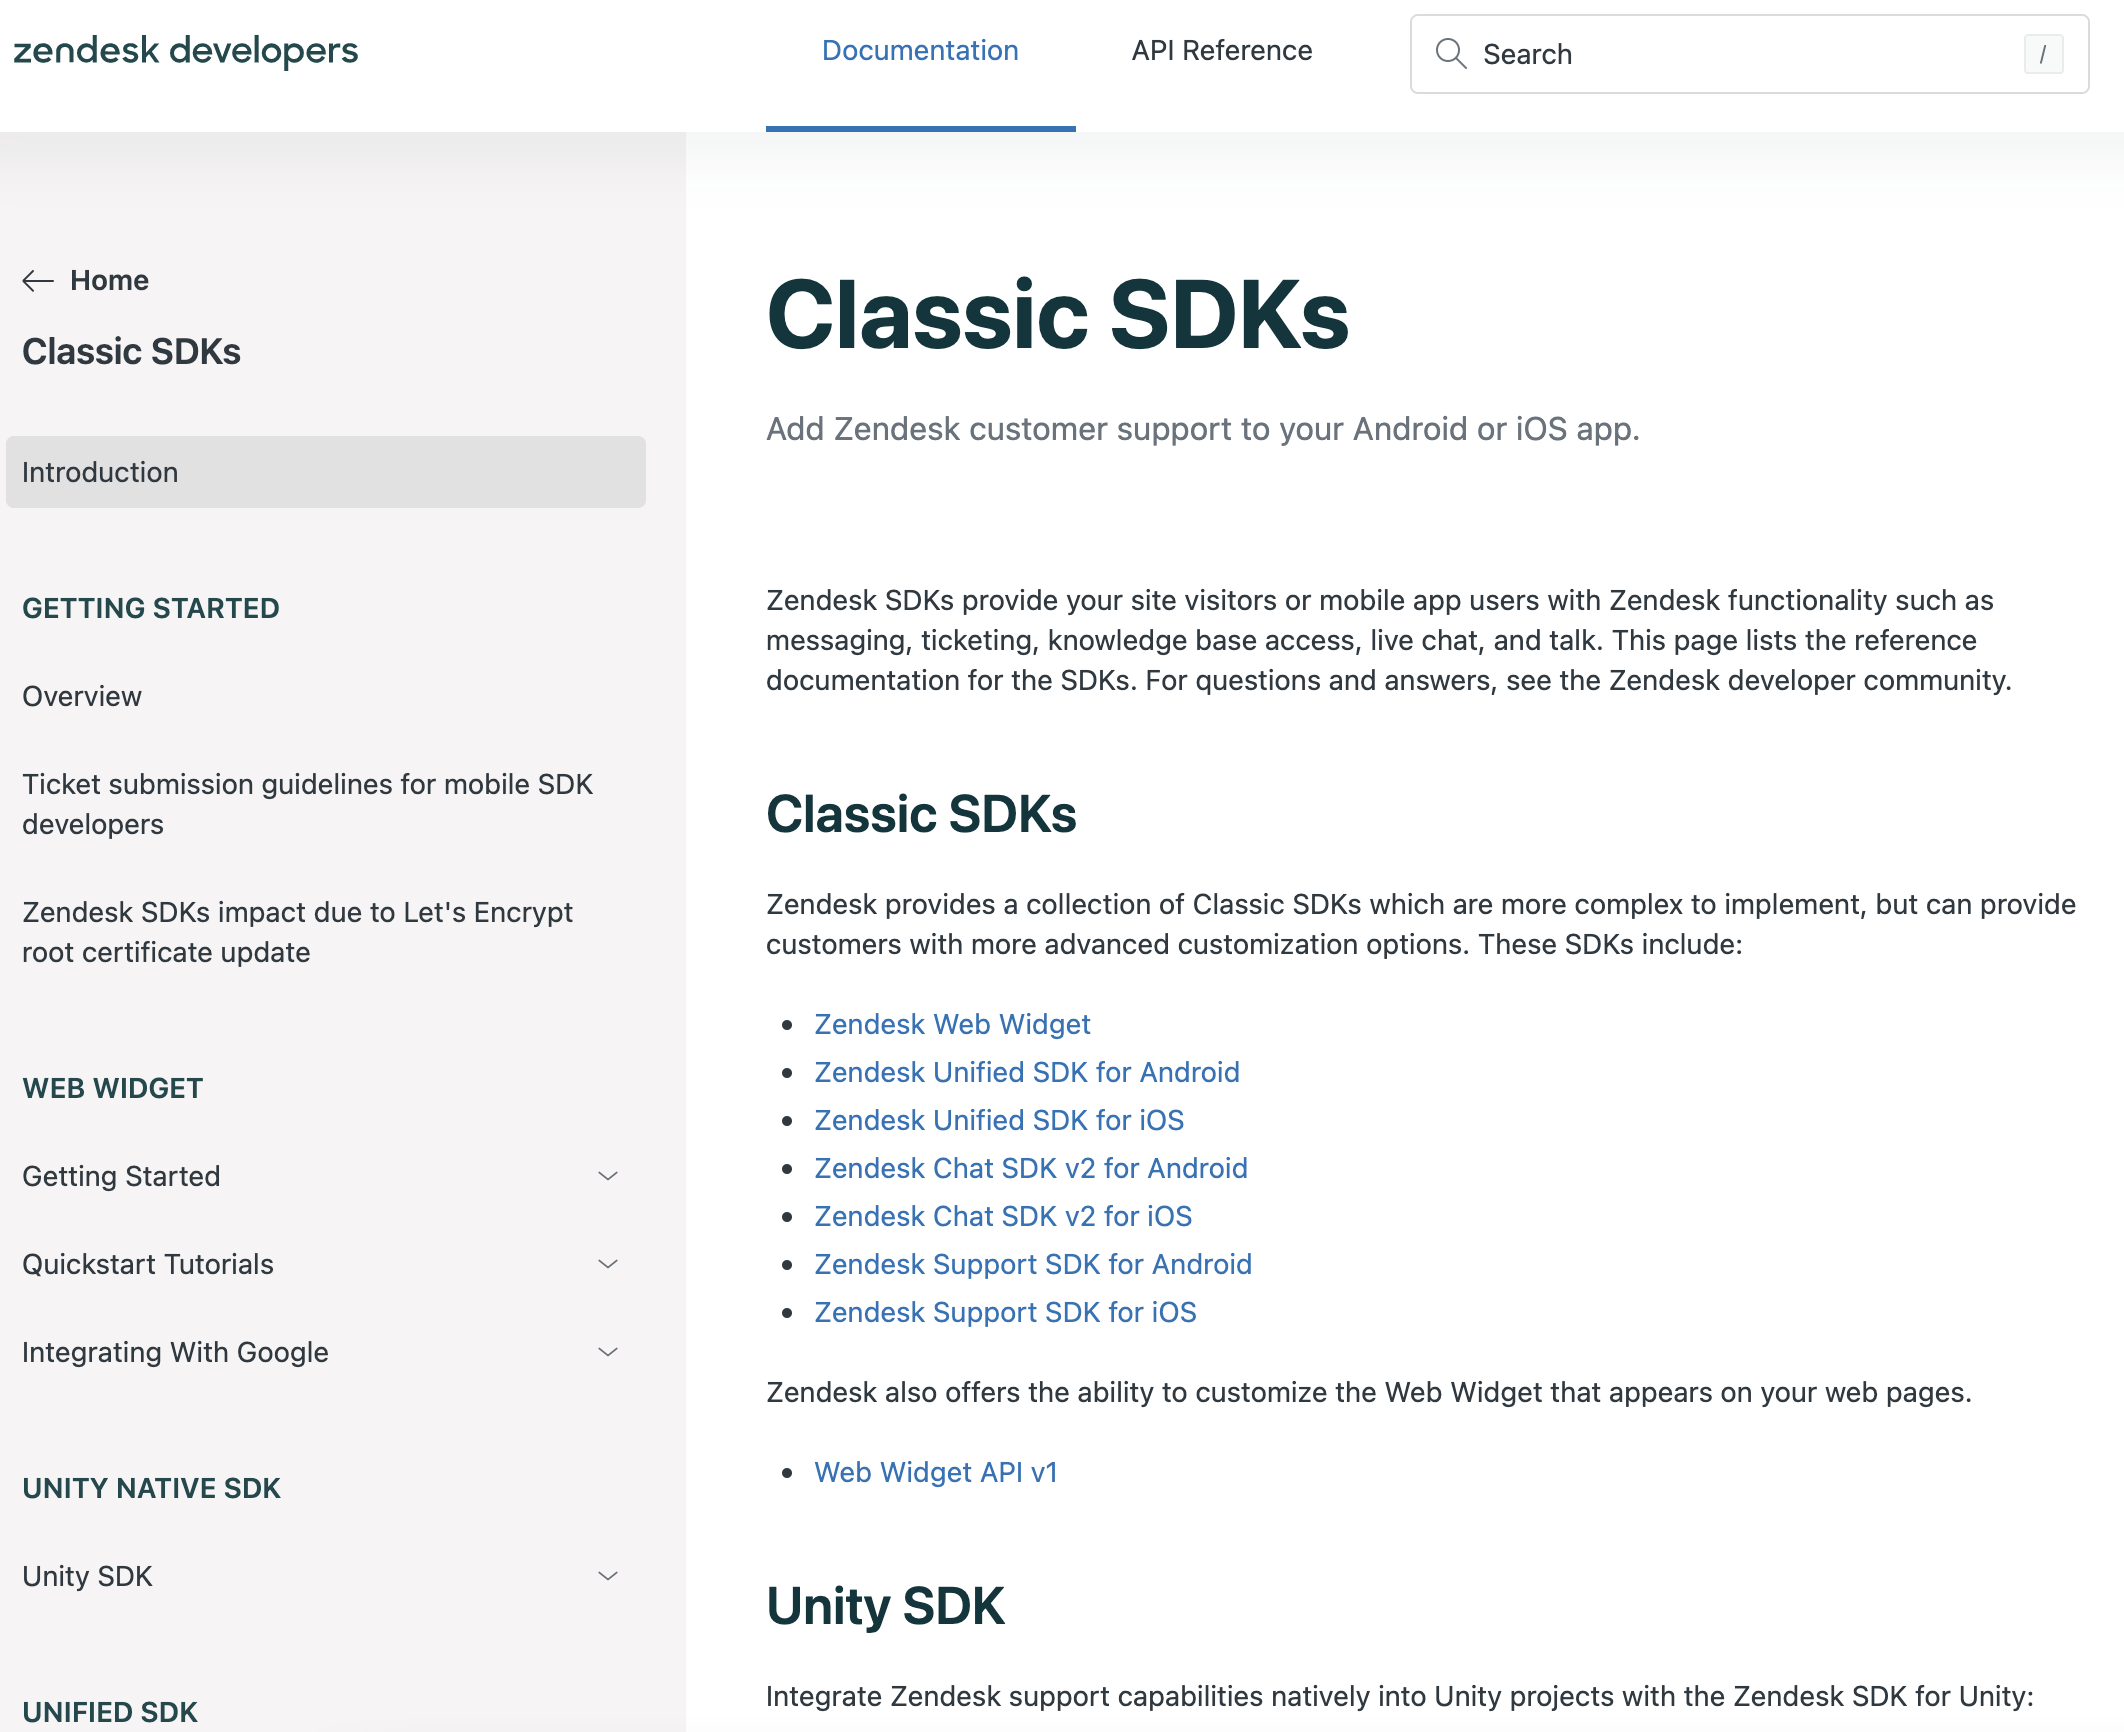Switch to the API Reference tab
Screen dimensions: 2124x1732
(x=1222, y=51)
